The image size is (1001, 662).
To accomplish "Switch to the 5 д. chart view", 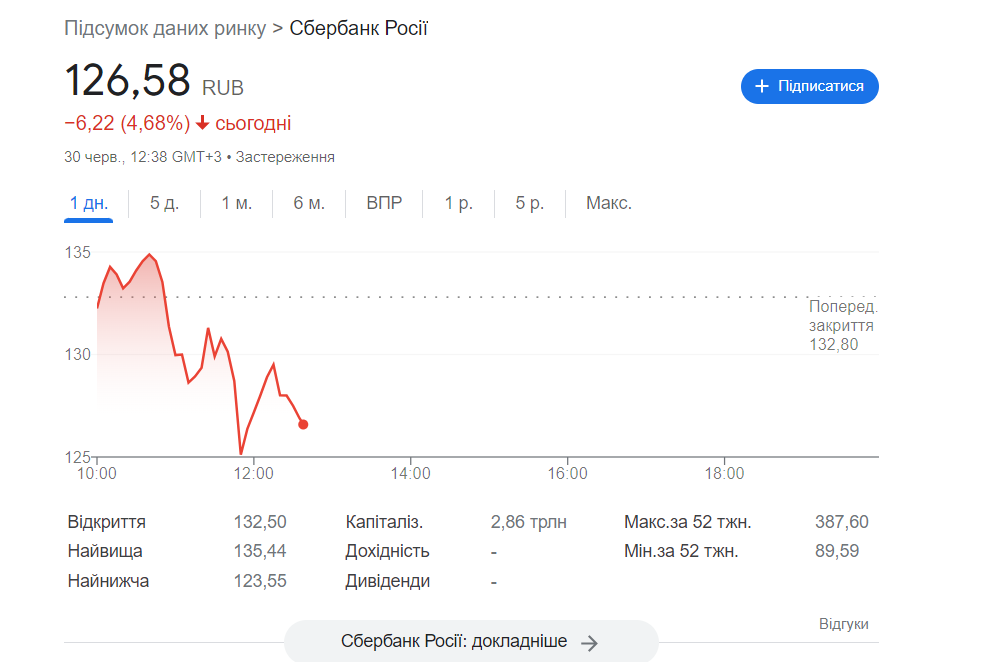I will [x=163, y=202].
